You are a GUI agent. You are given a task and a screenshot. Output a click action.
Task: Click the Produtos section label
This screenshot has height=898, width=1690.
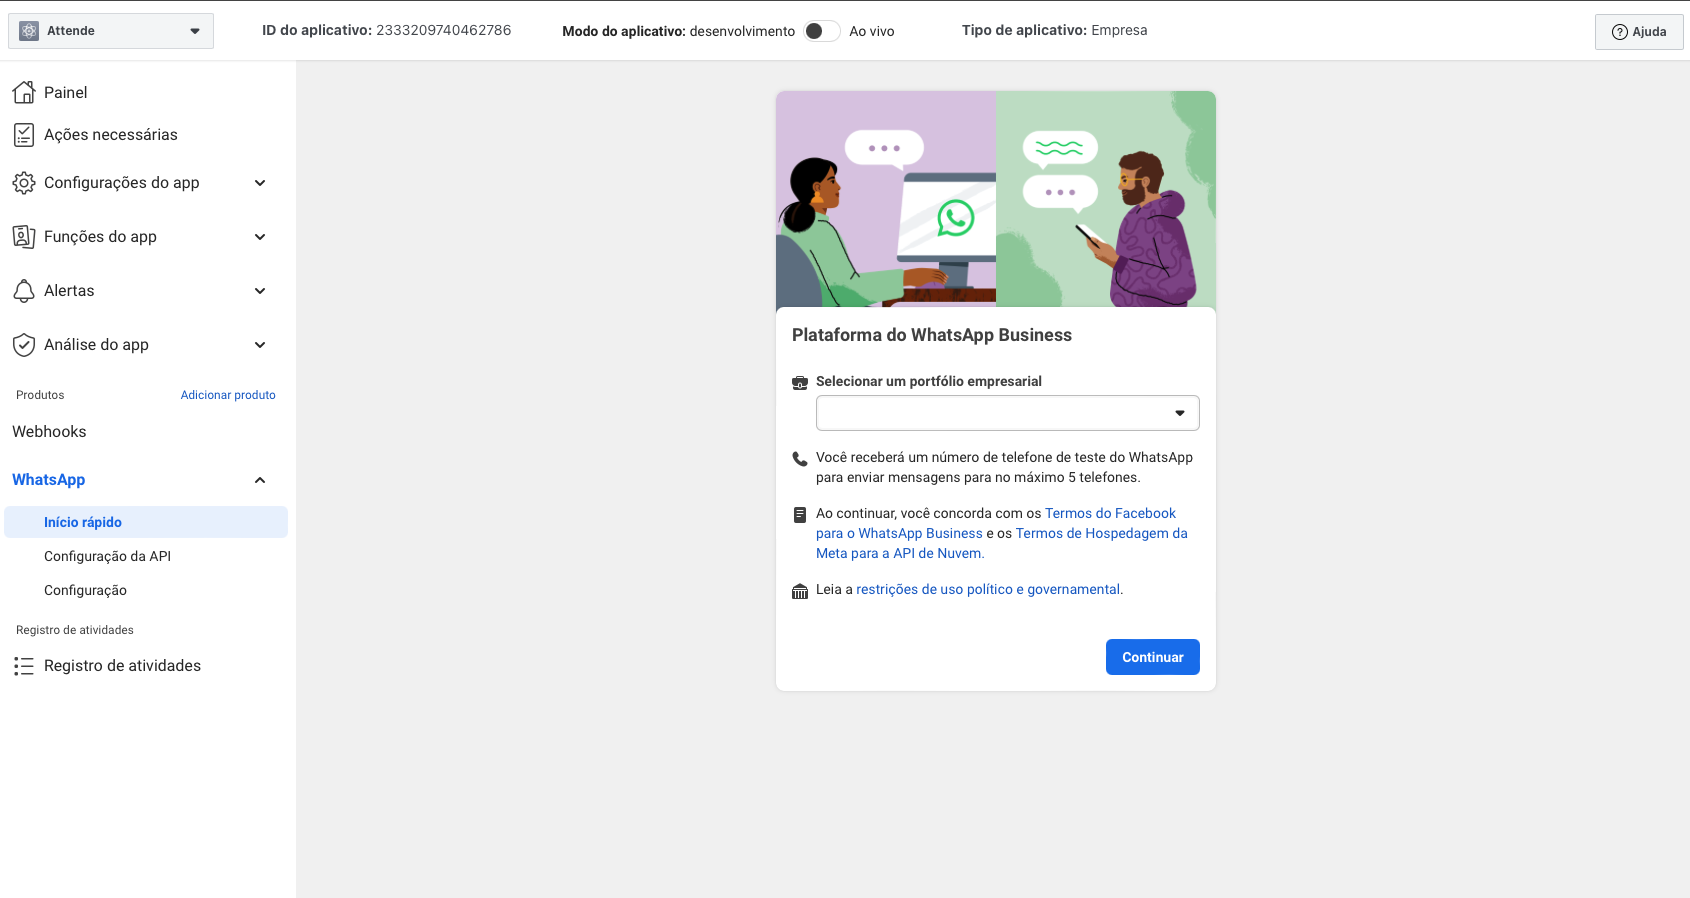[40, 395]
